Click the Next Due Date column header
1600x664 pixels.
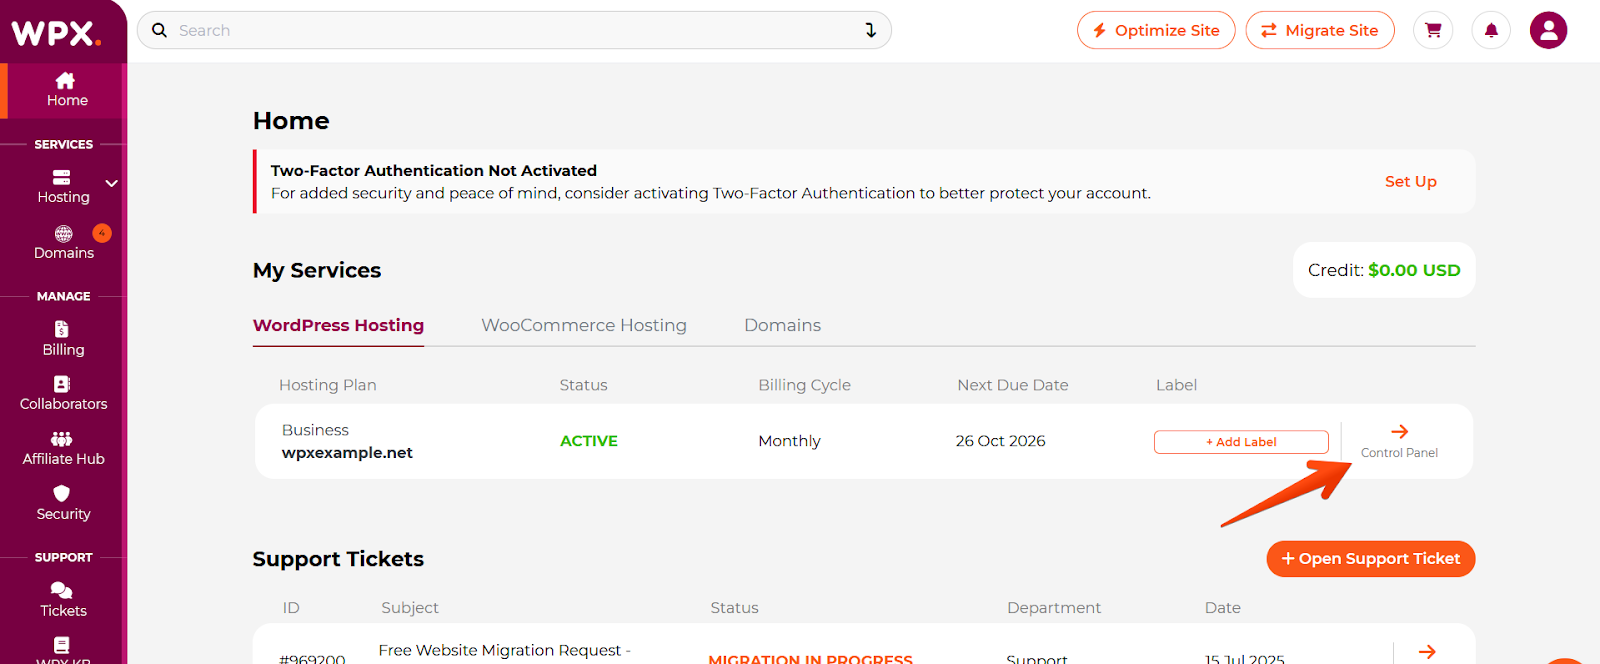[1013, 385]
